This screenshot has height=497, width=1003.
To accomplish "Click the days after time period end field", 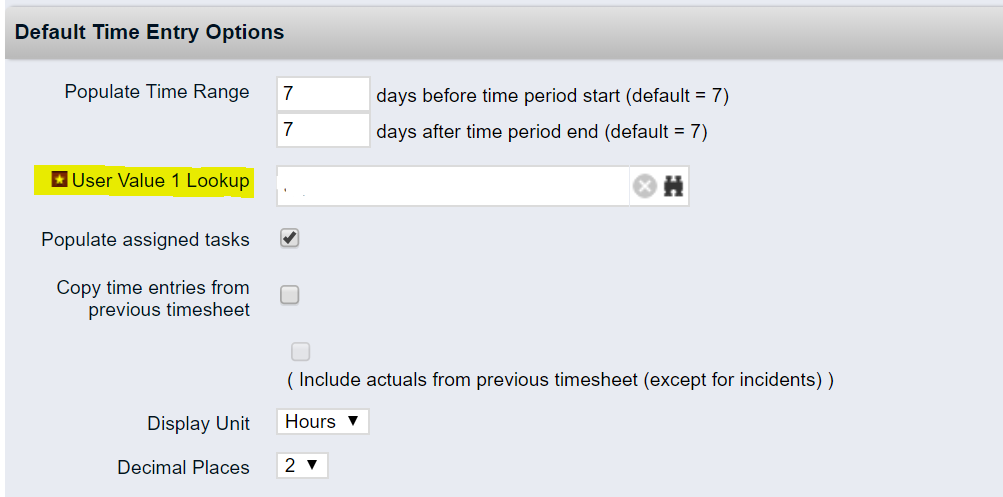I will click(x=323, y=130).
